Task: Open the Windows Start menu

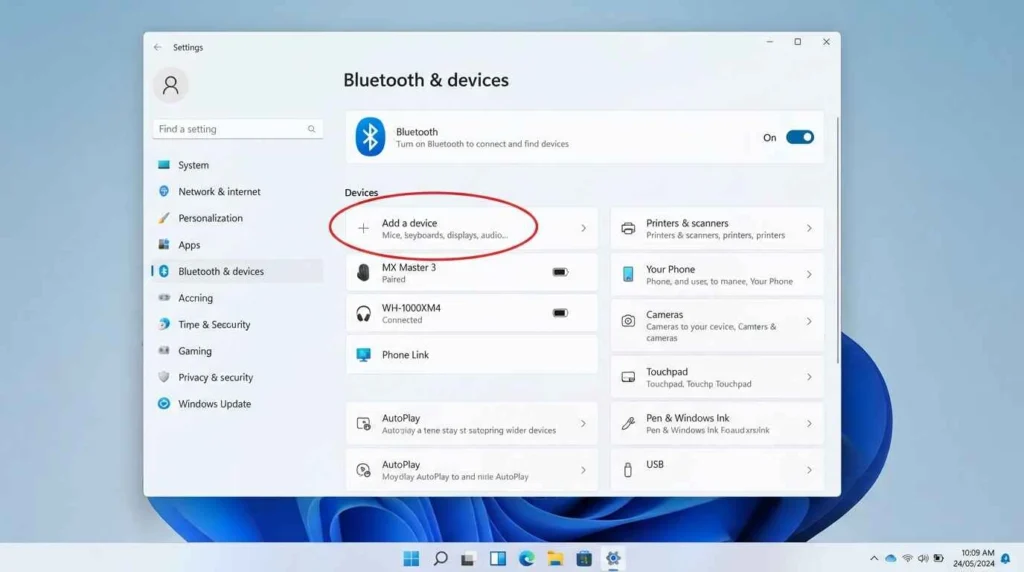Action: click(x=411, y=558)
